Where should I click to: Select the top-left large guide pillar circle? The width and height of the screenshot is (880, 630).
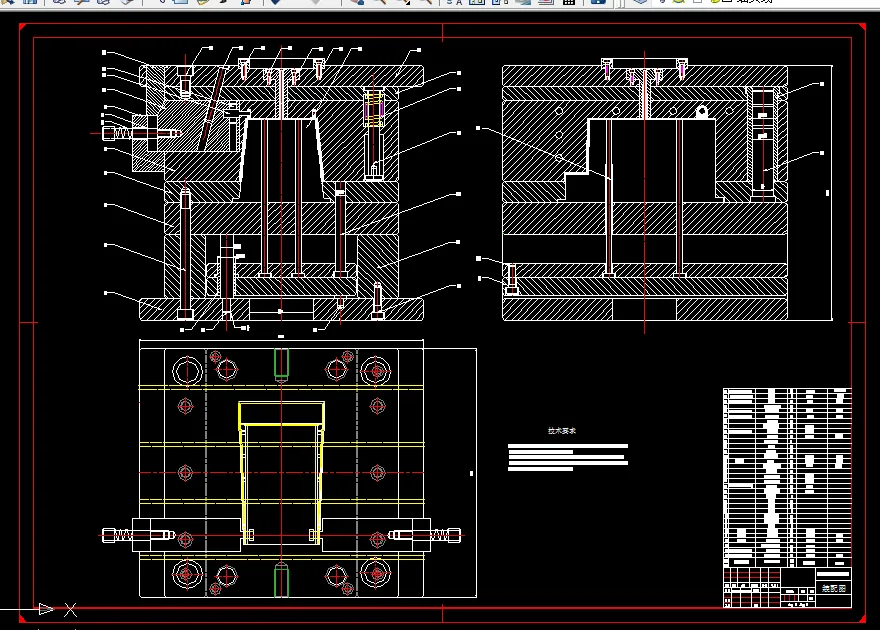(187, 371)
